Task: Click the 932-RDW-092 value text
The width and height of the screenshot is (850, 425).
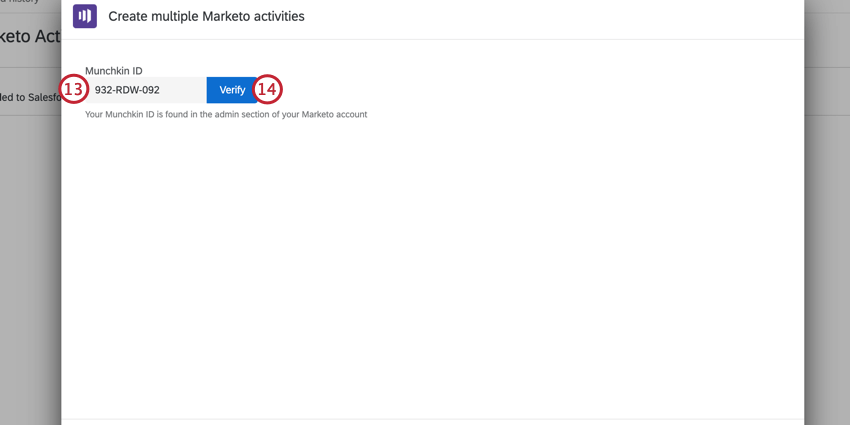Action: 127,90
